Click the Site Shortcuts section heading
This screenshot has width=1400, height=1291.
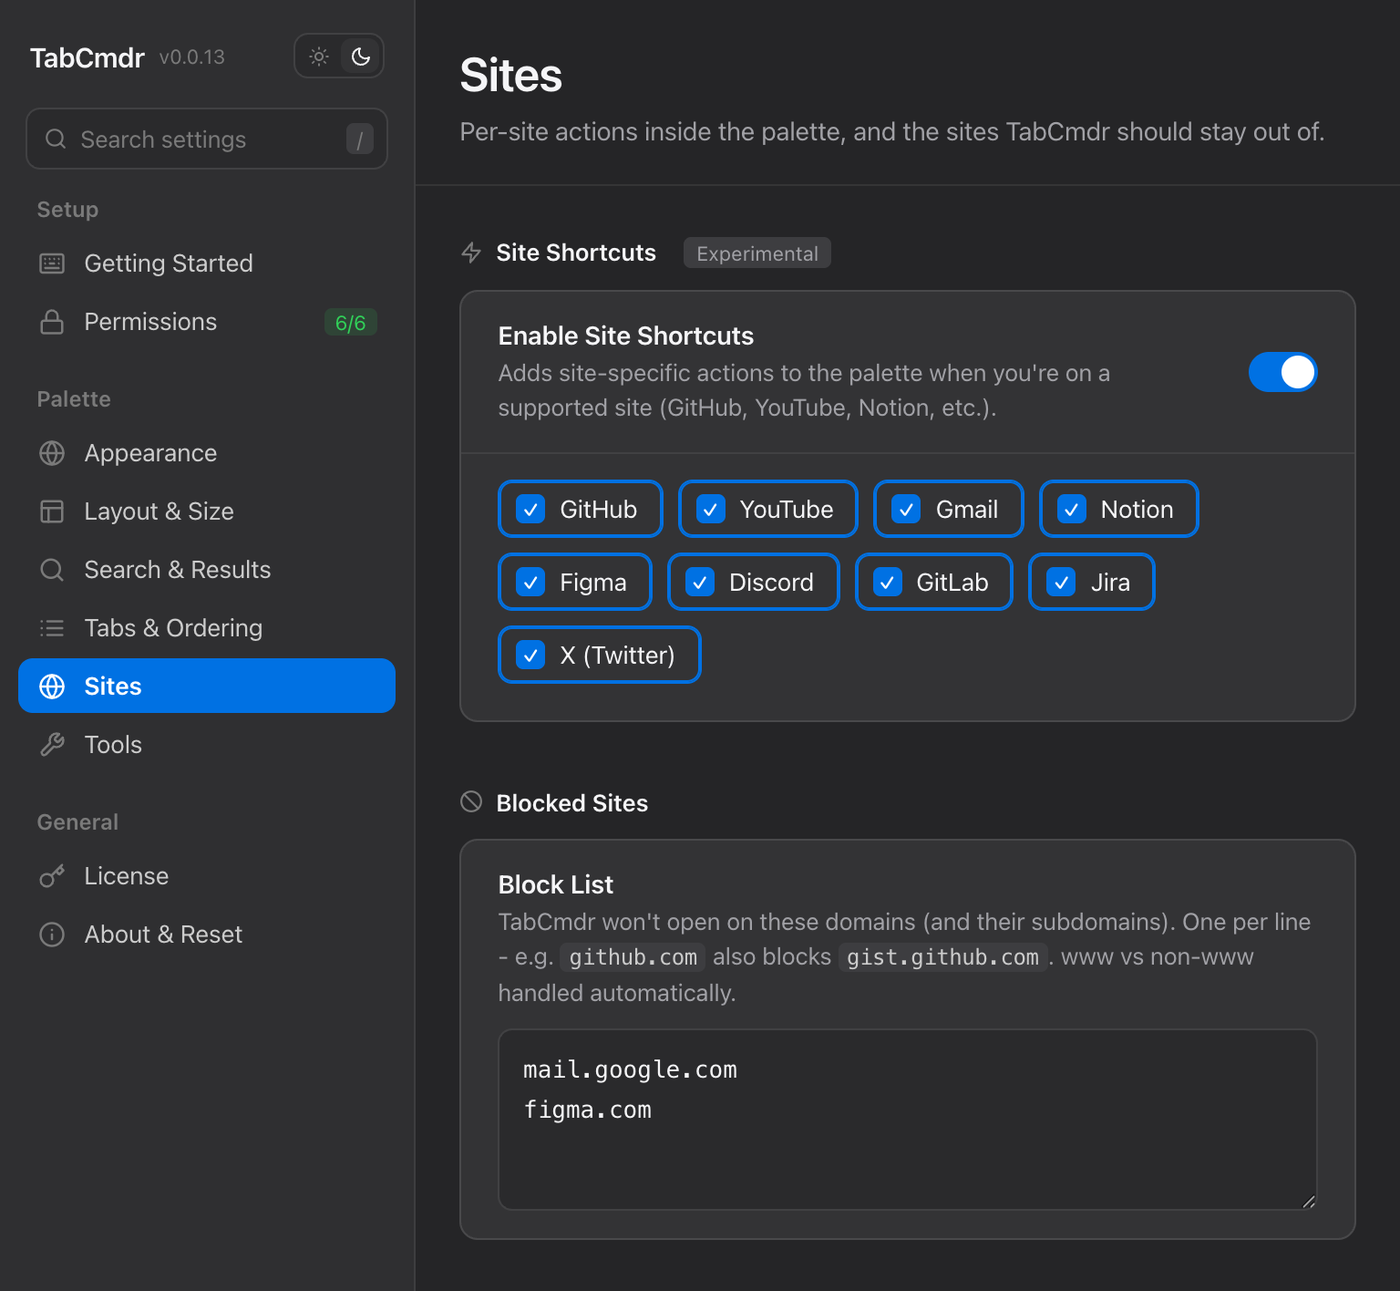click(x=576, y=253)
